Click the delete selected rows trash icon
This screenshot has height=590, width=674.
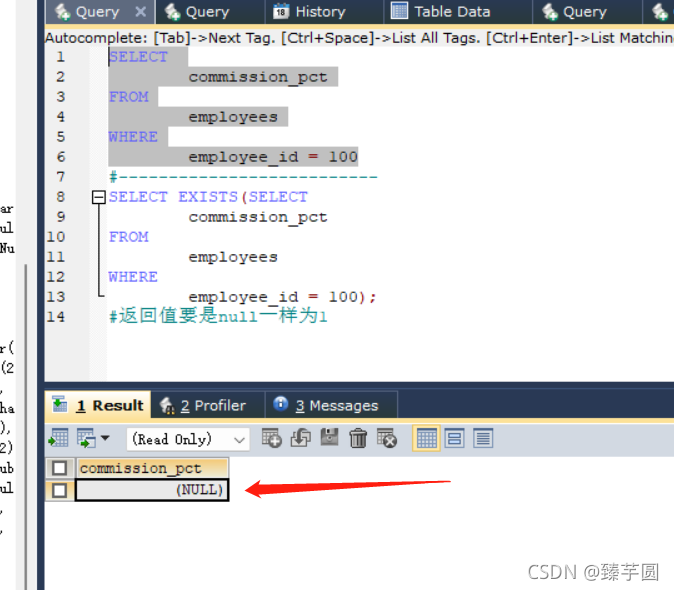358,438
